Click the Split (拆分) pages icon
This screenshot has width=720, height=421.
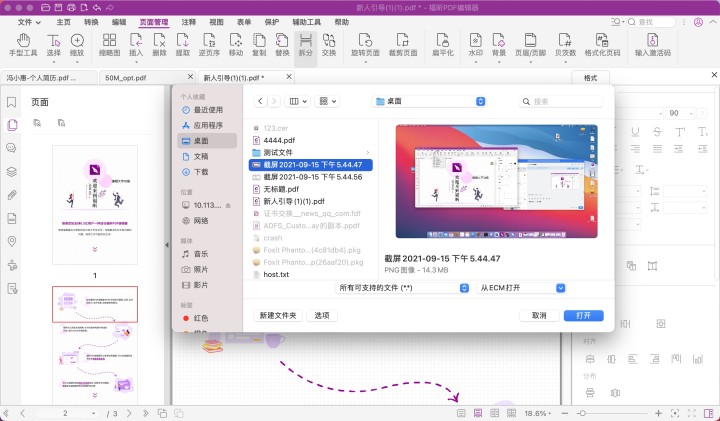[x=304, y=45]
